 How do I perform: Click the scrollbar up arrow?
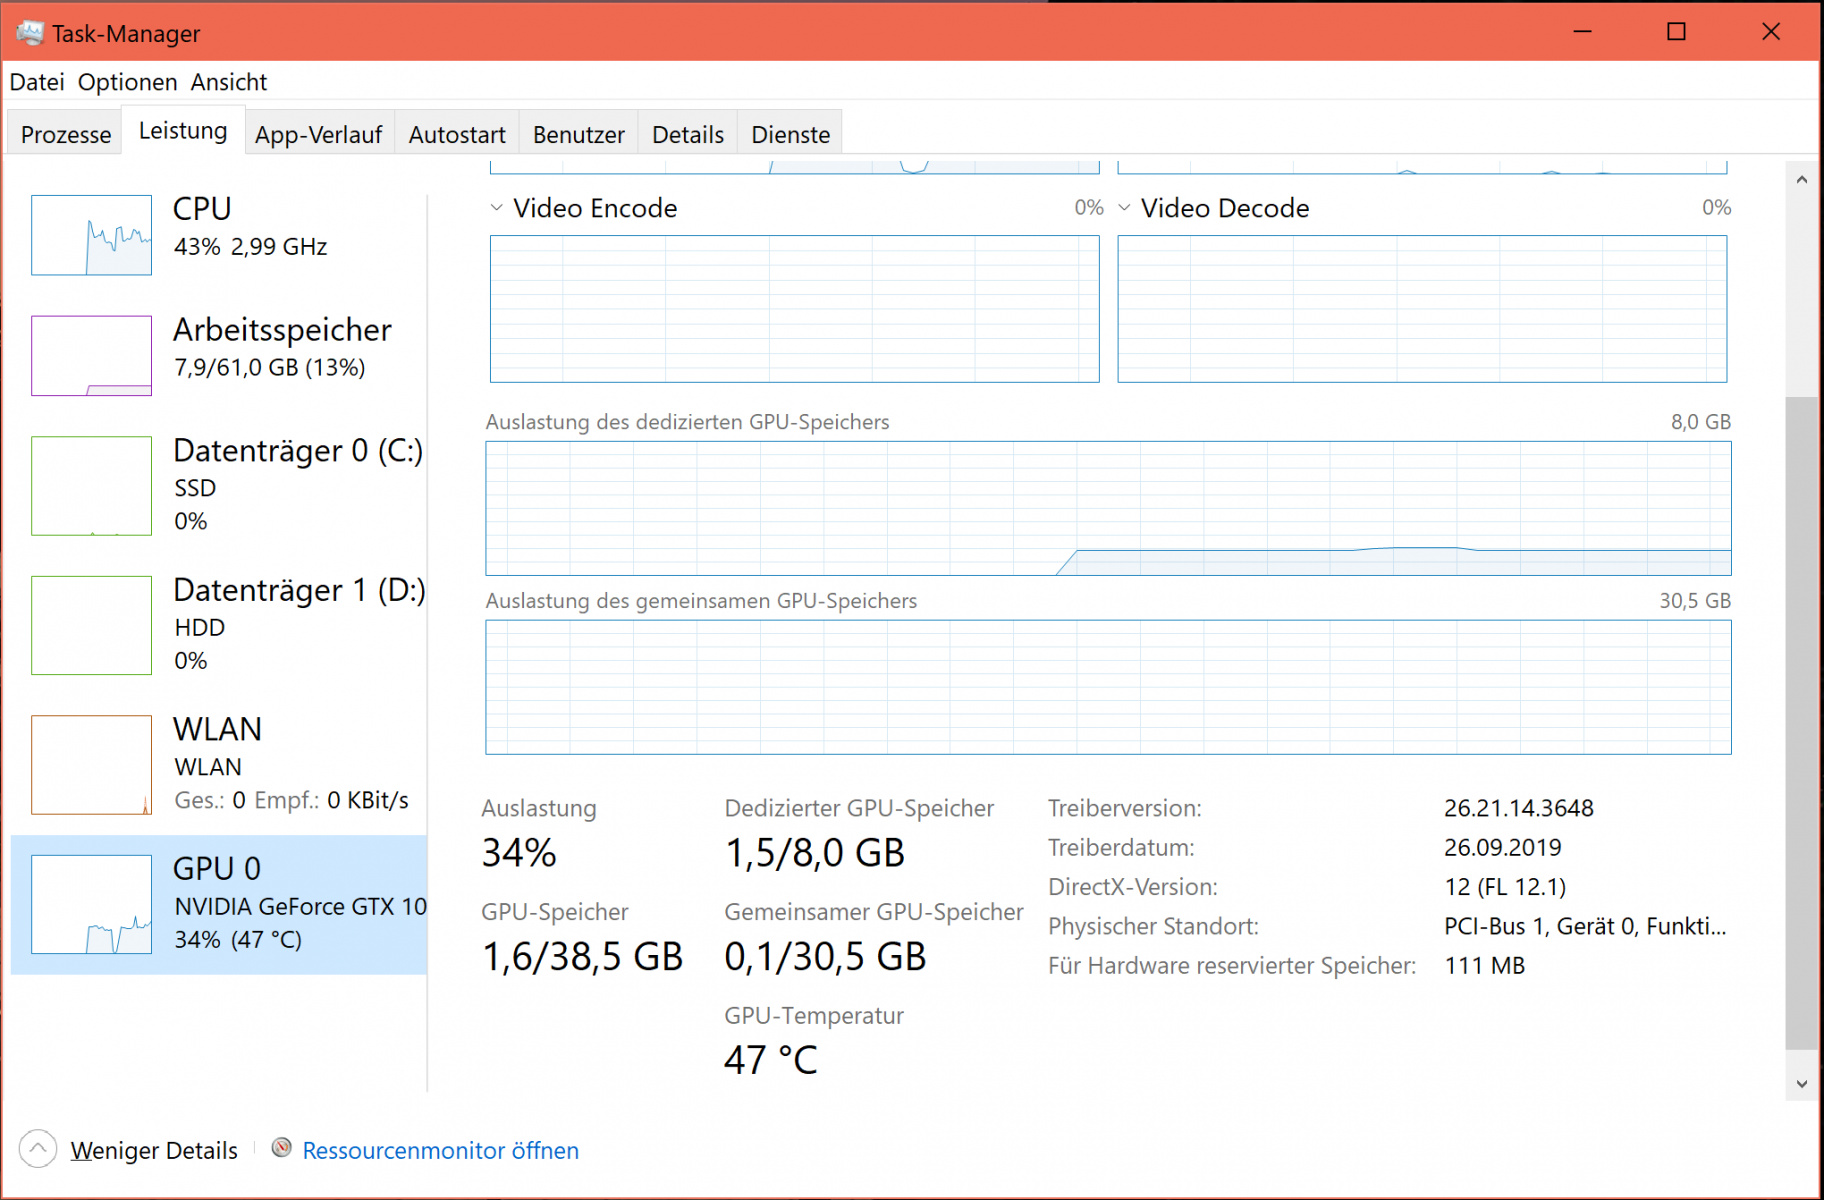pos(1802,180)
